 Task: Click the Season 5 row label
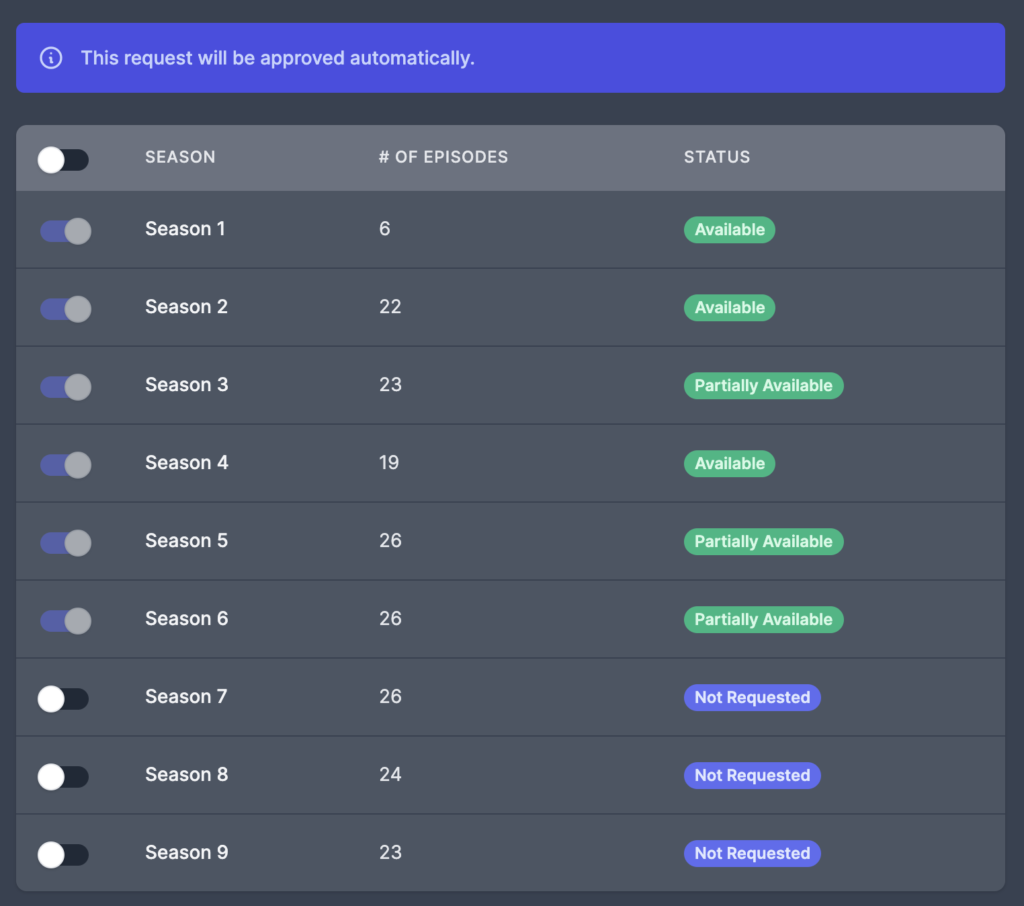186,541
